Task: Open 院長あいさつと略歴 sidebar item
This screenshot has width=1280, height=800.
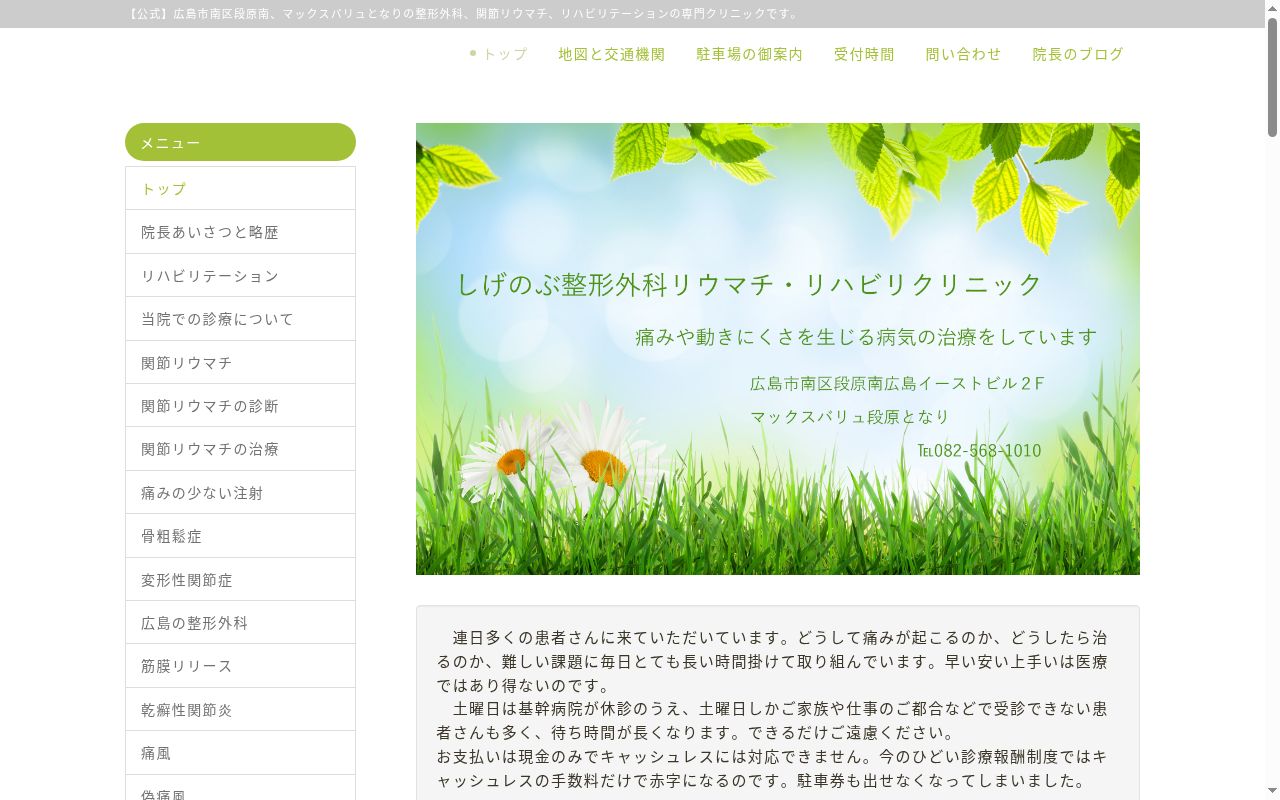Action: [x=240, y=232]
